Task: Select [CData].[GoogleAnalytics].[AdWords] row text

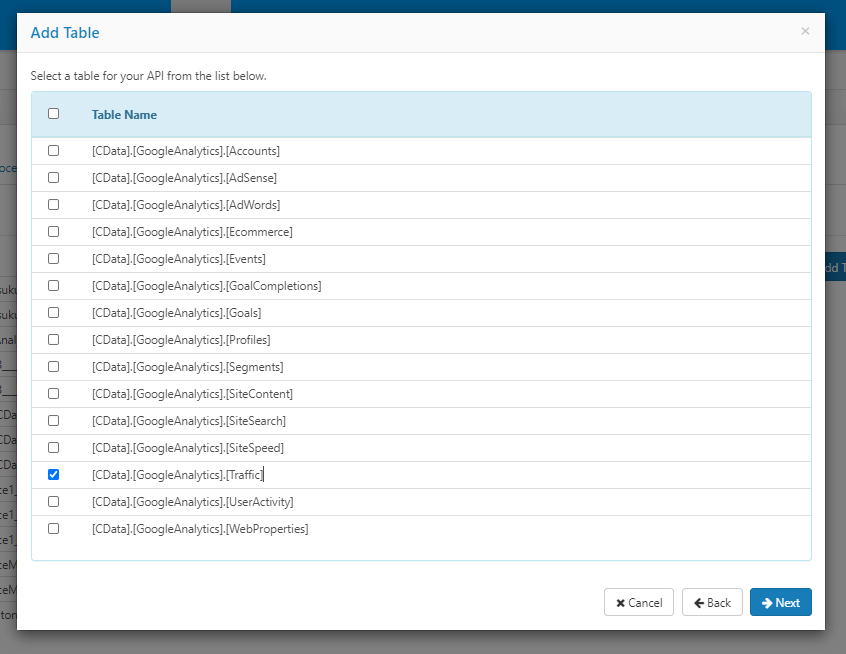Action: pyautogui.click(x=186, y=205)
